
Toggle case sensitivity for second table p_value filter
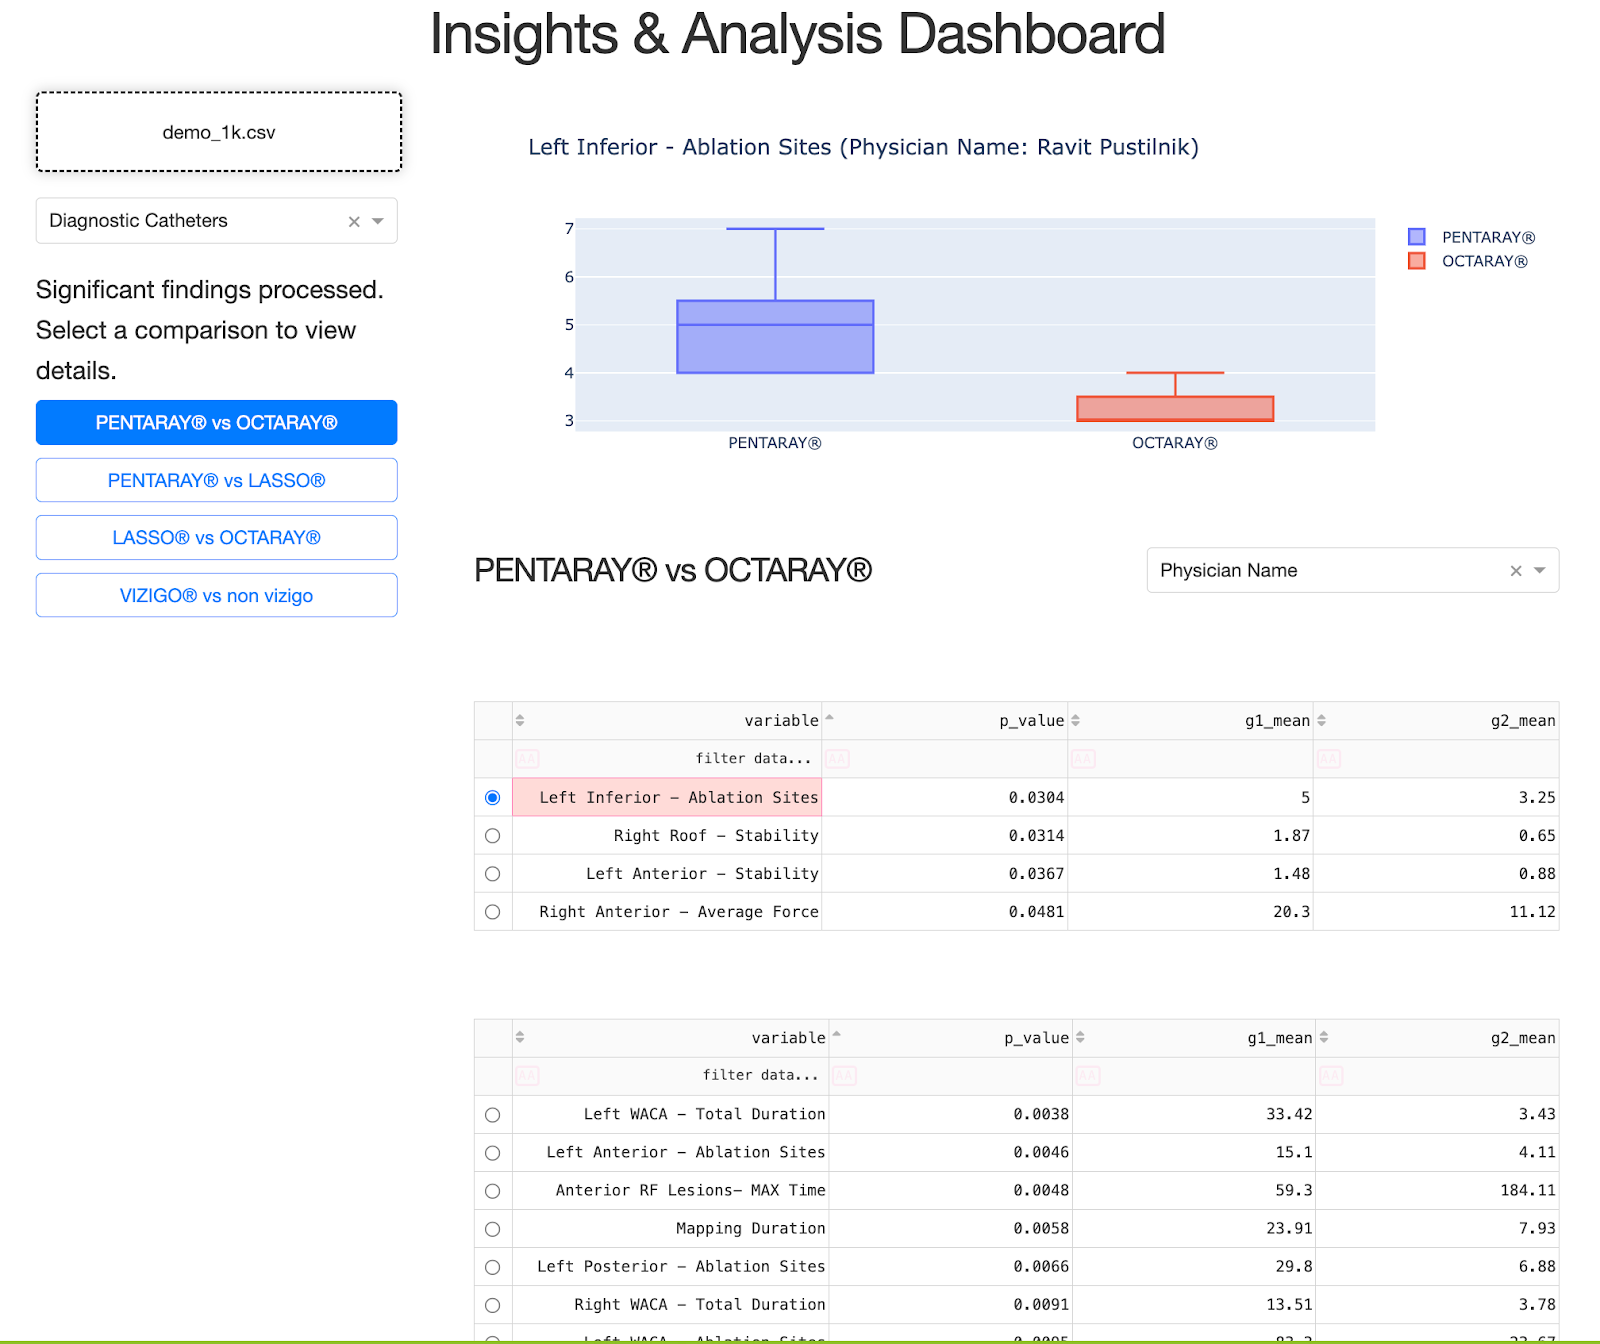point(845,1076)
